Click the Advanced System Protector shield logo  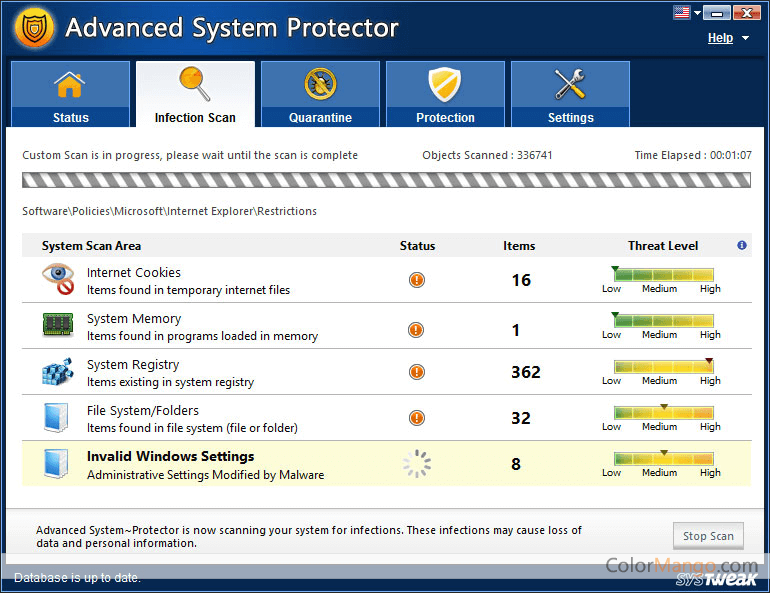click(x=34, y=28)
